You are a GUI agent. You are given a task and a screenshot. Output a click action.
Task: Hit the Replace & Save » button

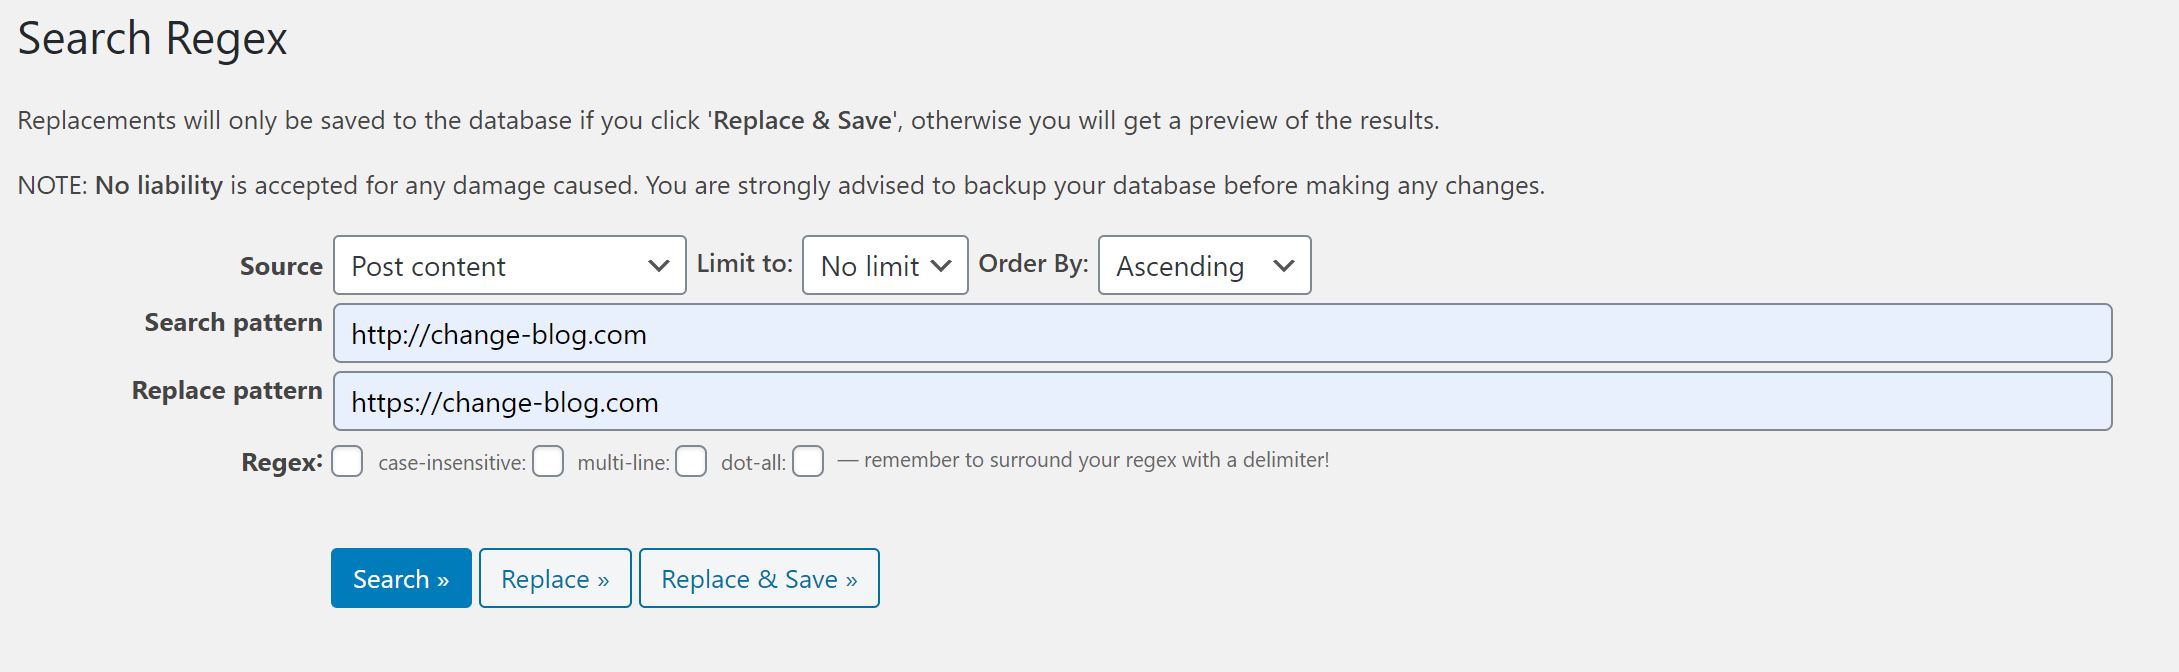[x=759, y=578]
